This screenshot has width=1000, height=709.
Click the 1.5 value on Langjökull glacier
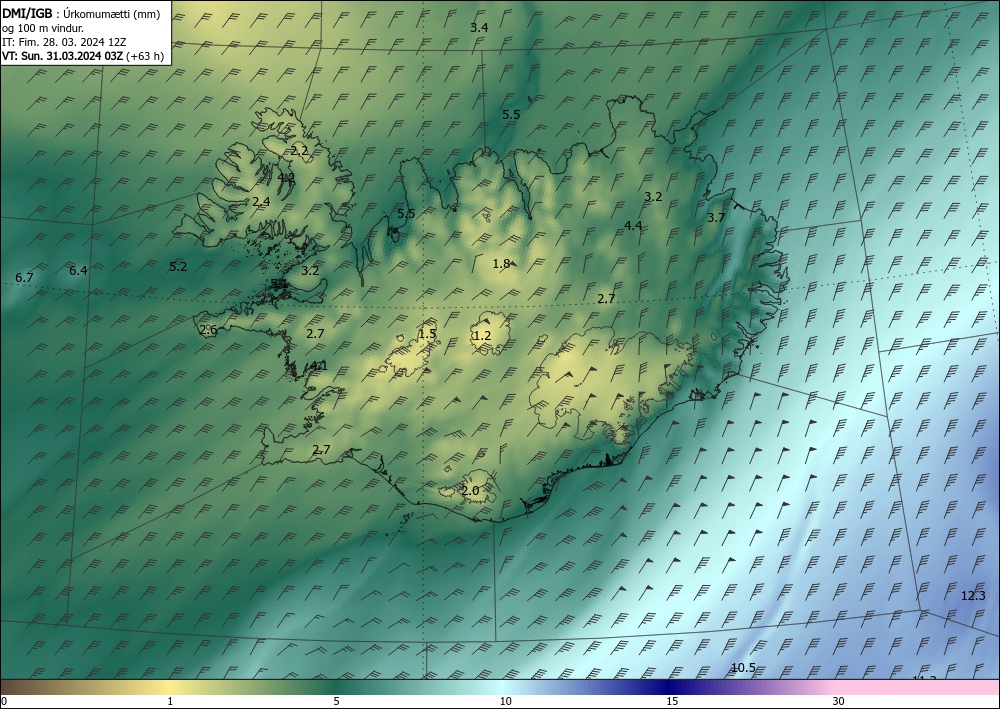427,333
